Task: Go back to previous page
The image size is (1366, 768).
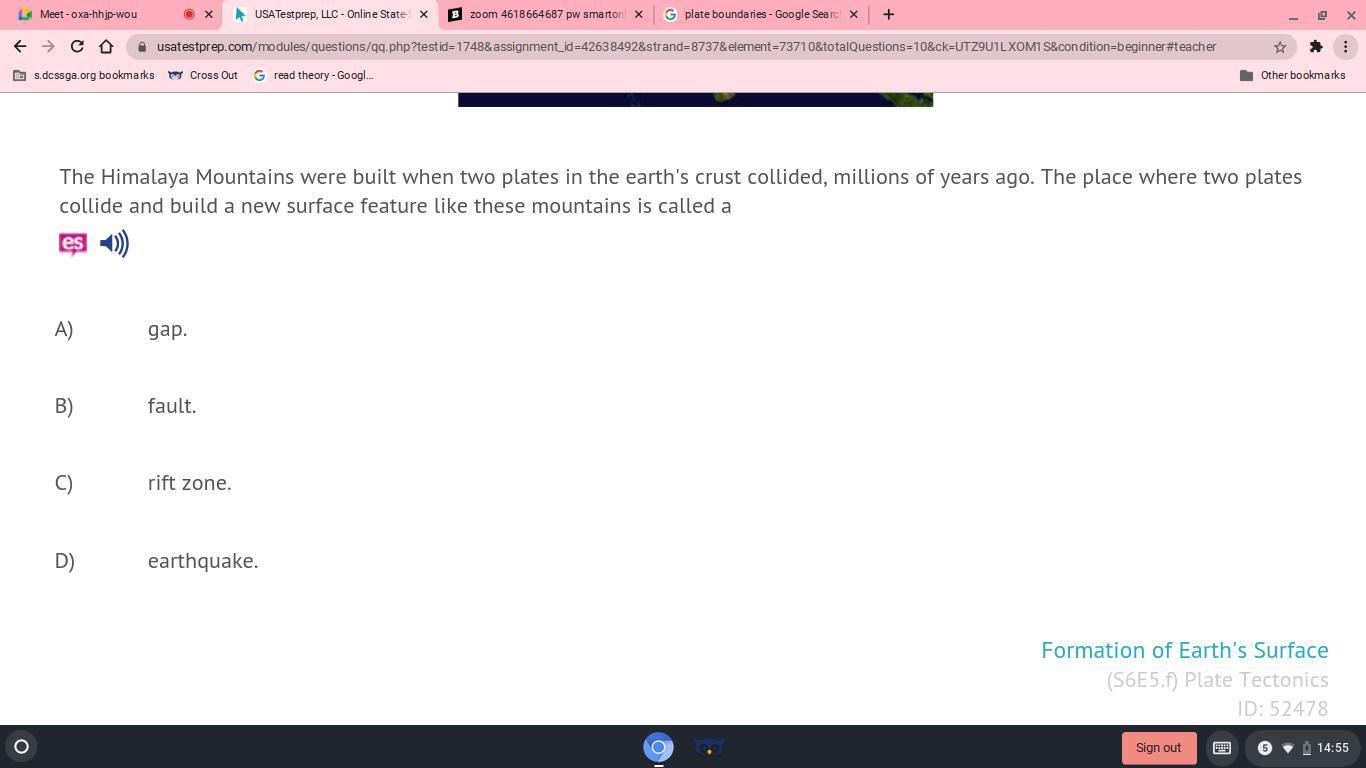Action: point(20,46)
